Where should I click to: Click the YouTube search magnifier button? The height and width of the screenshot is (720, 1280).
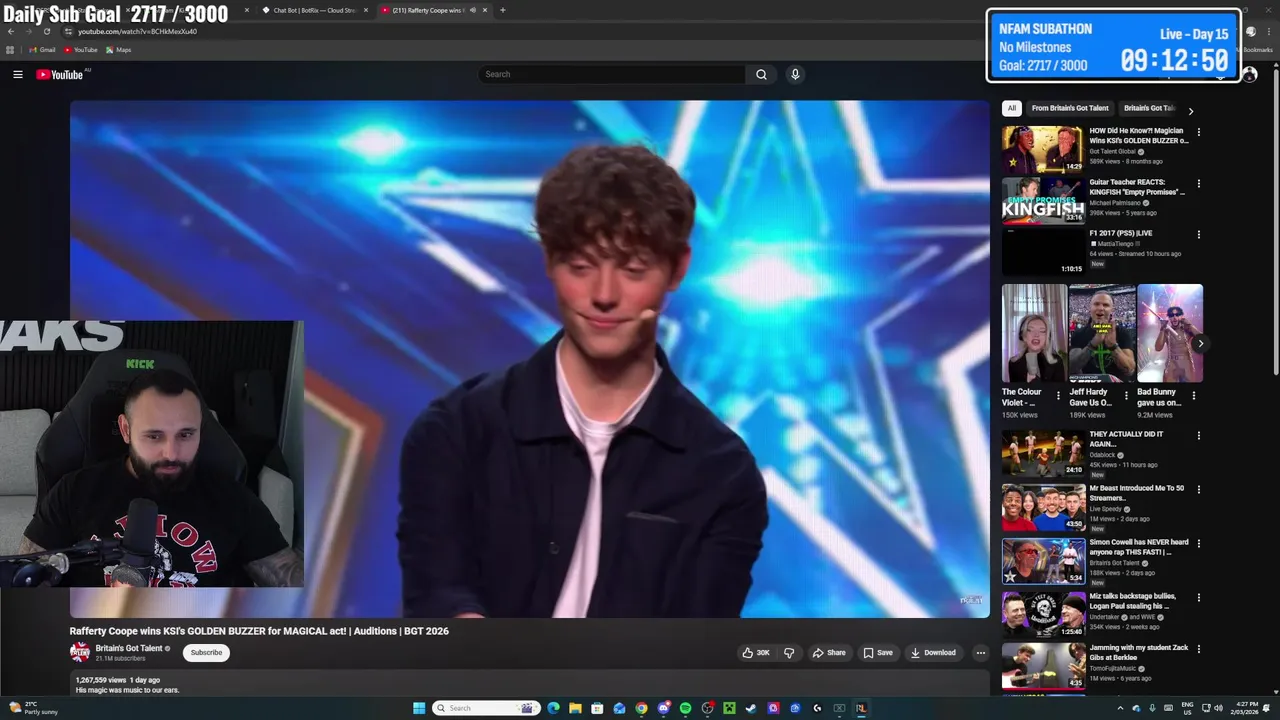pos(761,74)
